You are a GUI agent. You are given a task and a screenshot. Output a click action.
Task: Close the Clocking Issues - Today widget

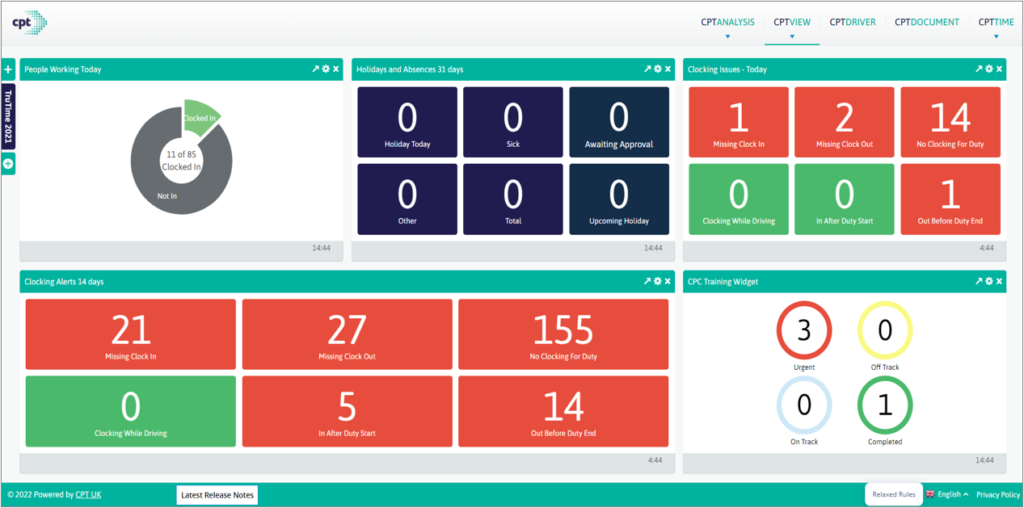tap(999, 69)
